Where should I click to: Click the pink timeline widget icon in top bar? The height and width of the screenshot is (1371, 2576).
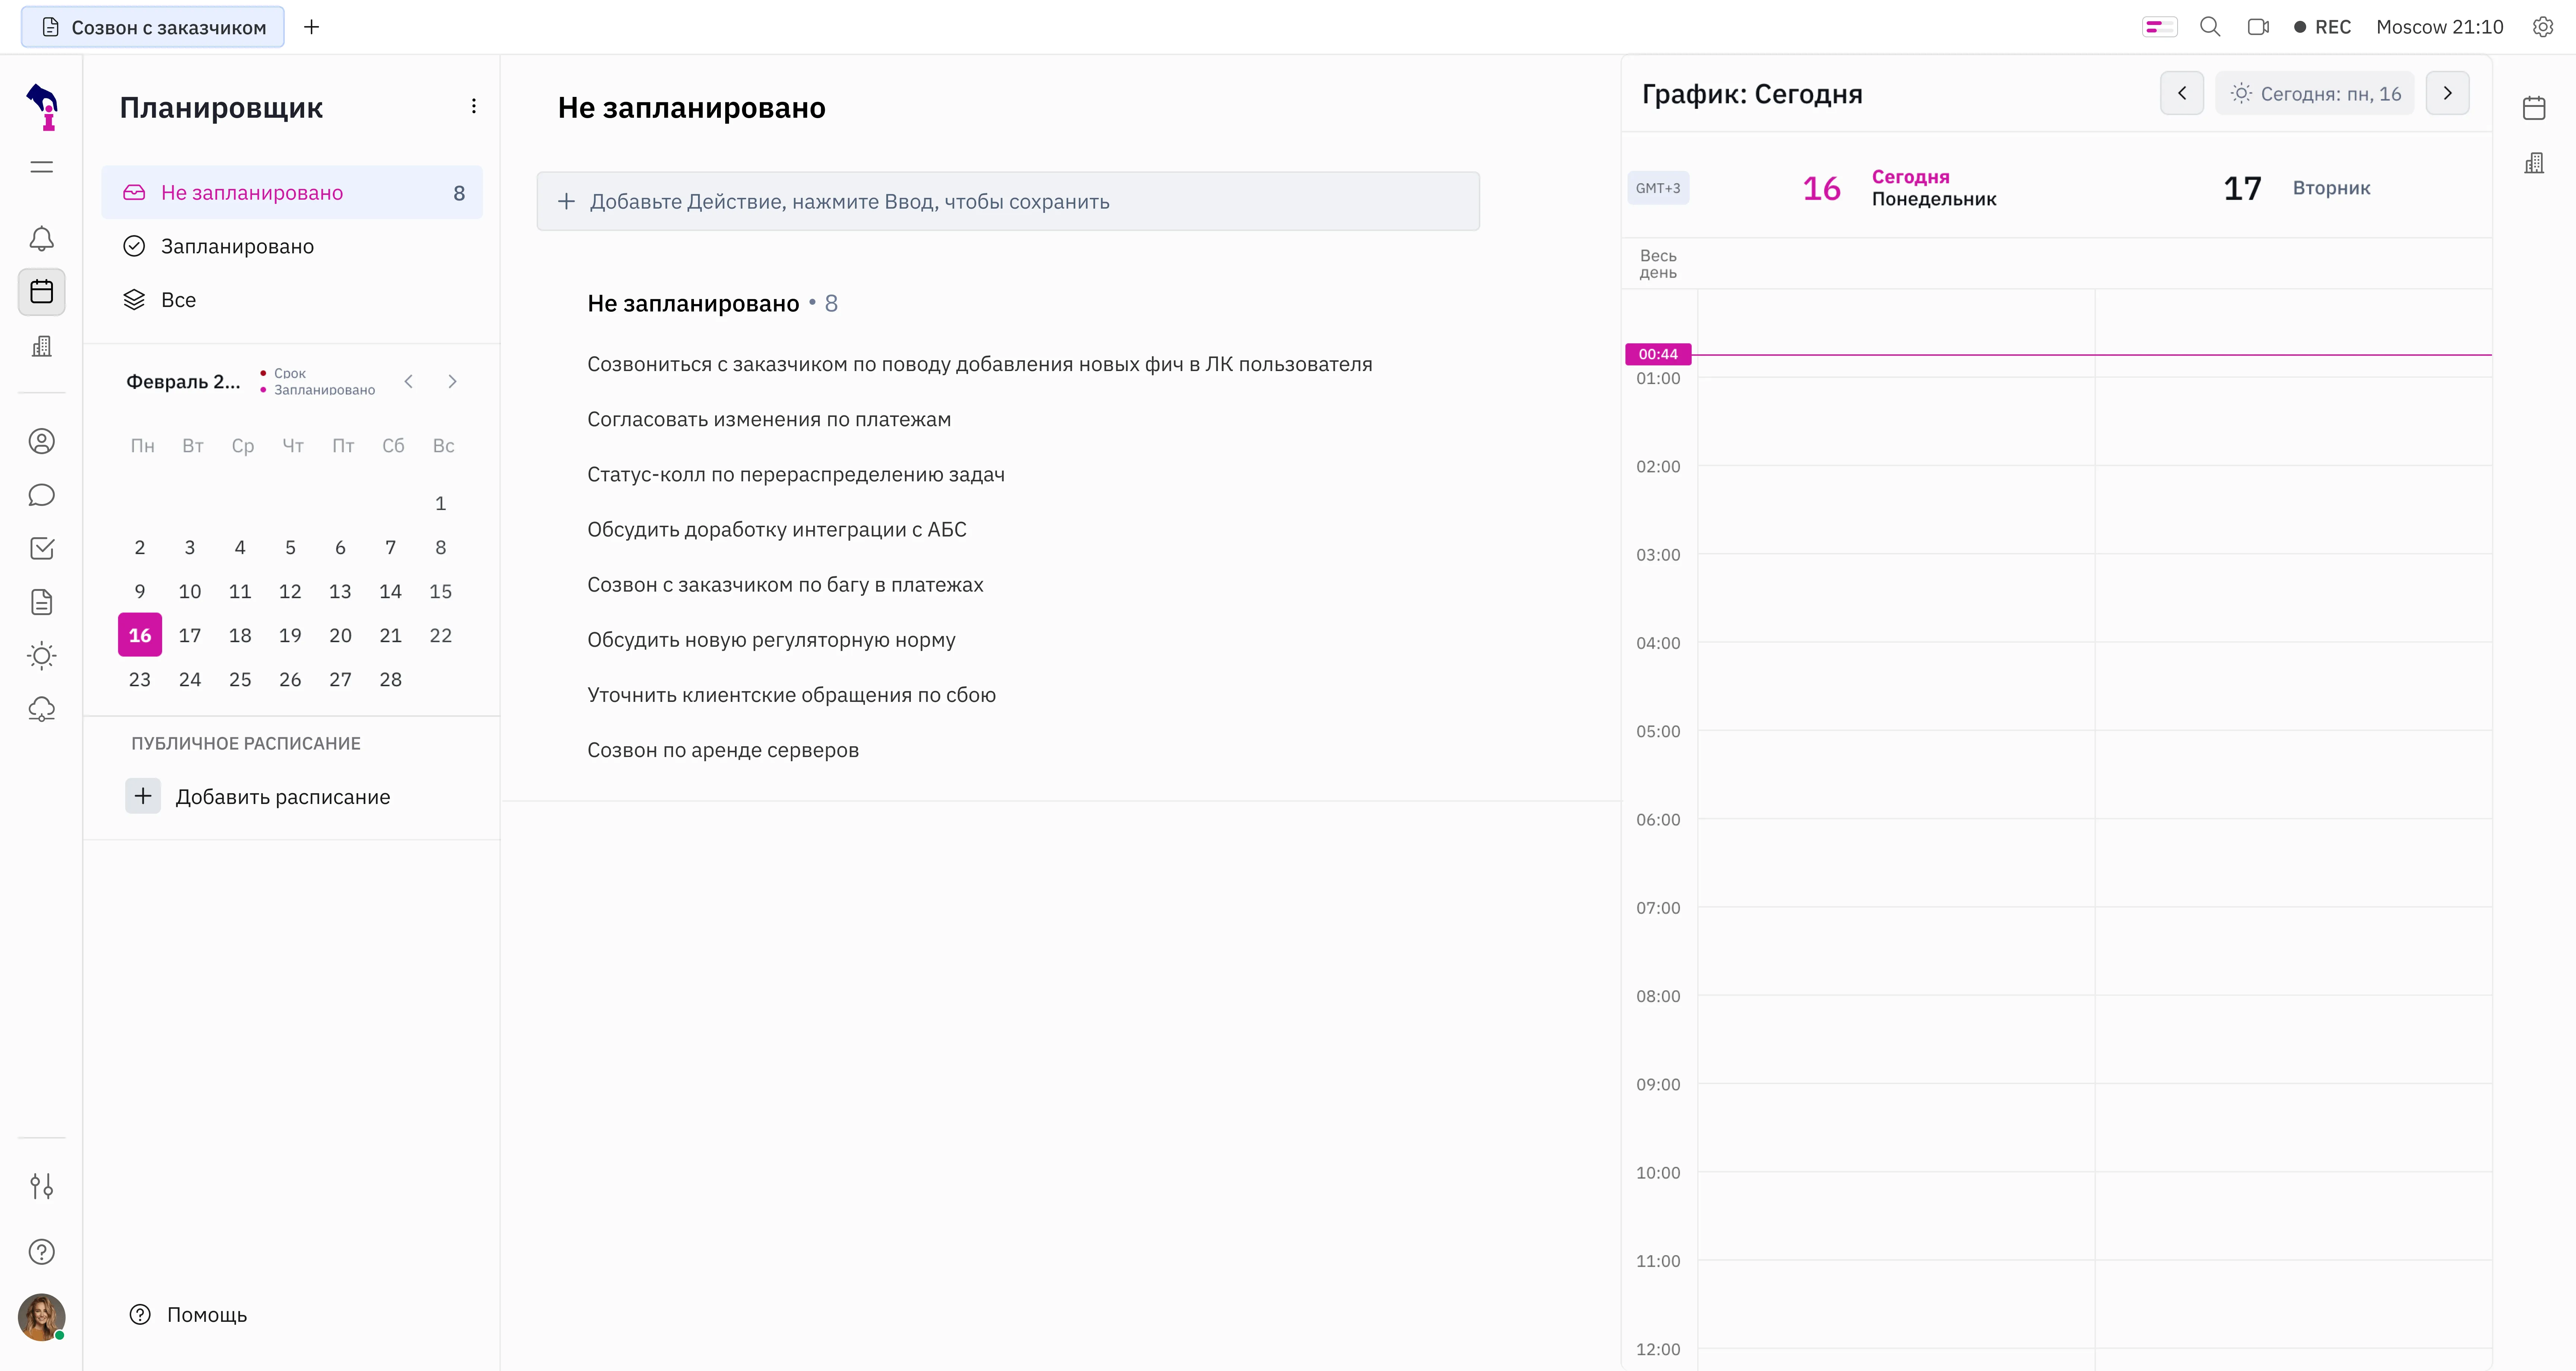point(2160,27)
